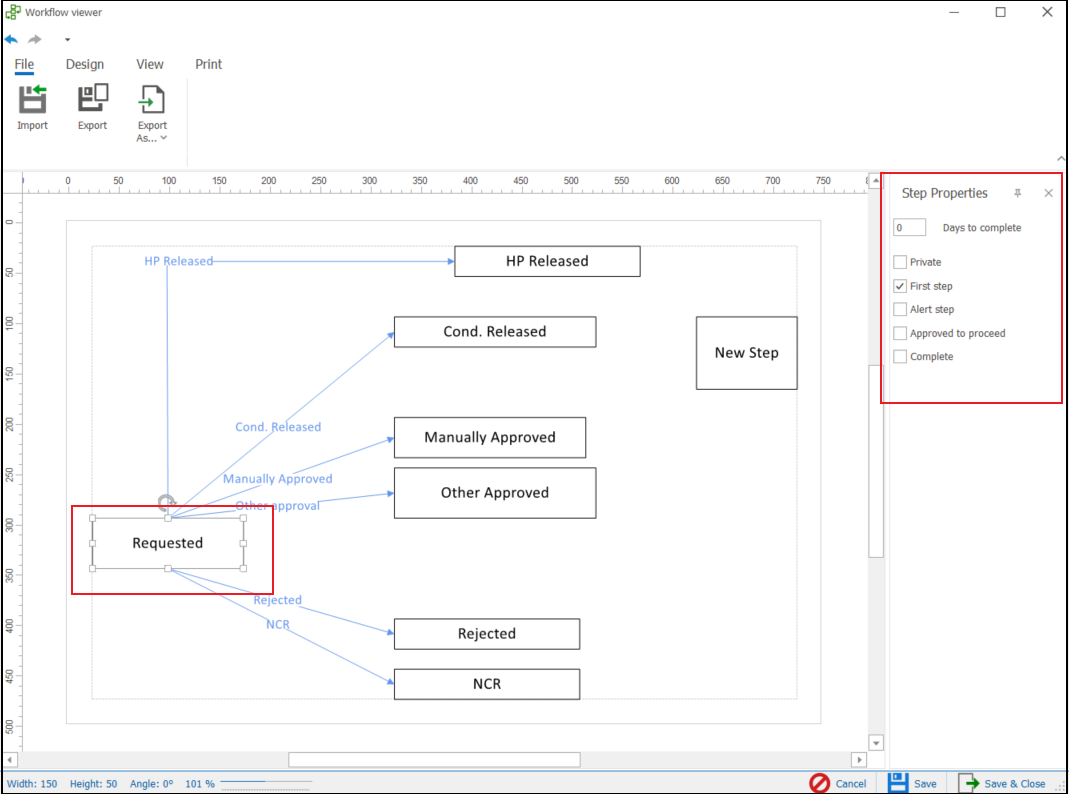Click the Manually Approved transition label
The width and height of the screenshot is (1069, 794).
point(277,478)
